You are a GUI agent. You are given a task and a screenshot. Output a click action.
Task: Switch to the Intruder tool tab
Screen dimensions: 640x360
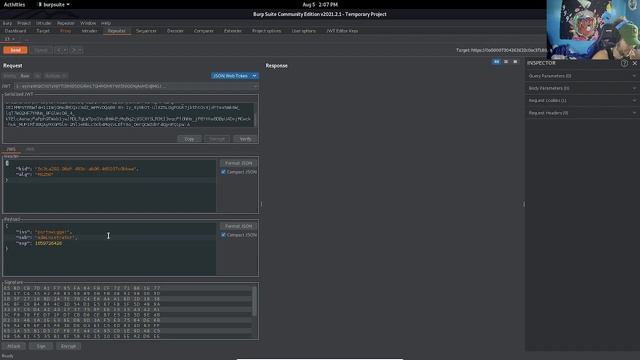pos(89,31)
